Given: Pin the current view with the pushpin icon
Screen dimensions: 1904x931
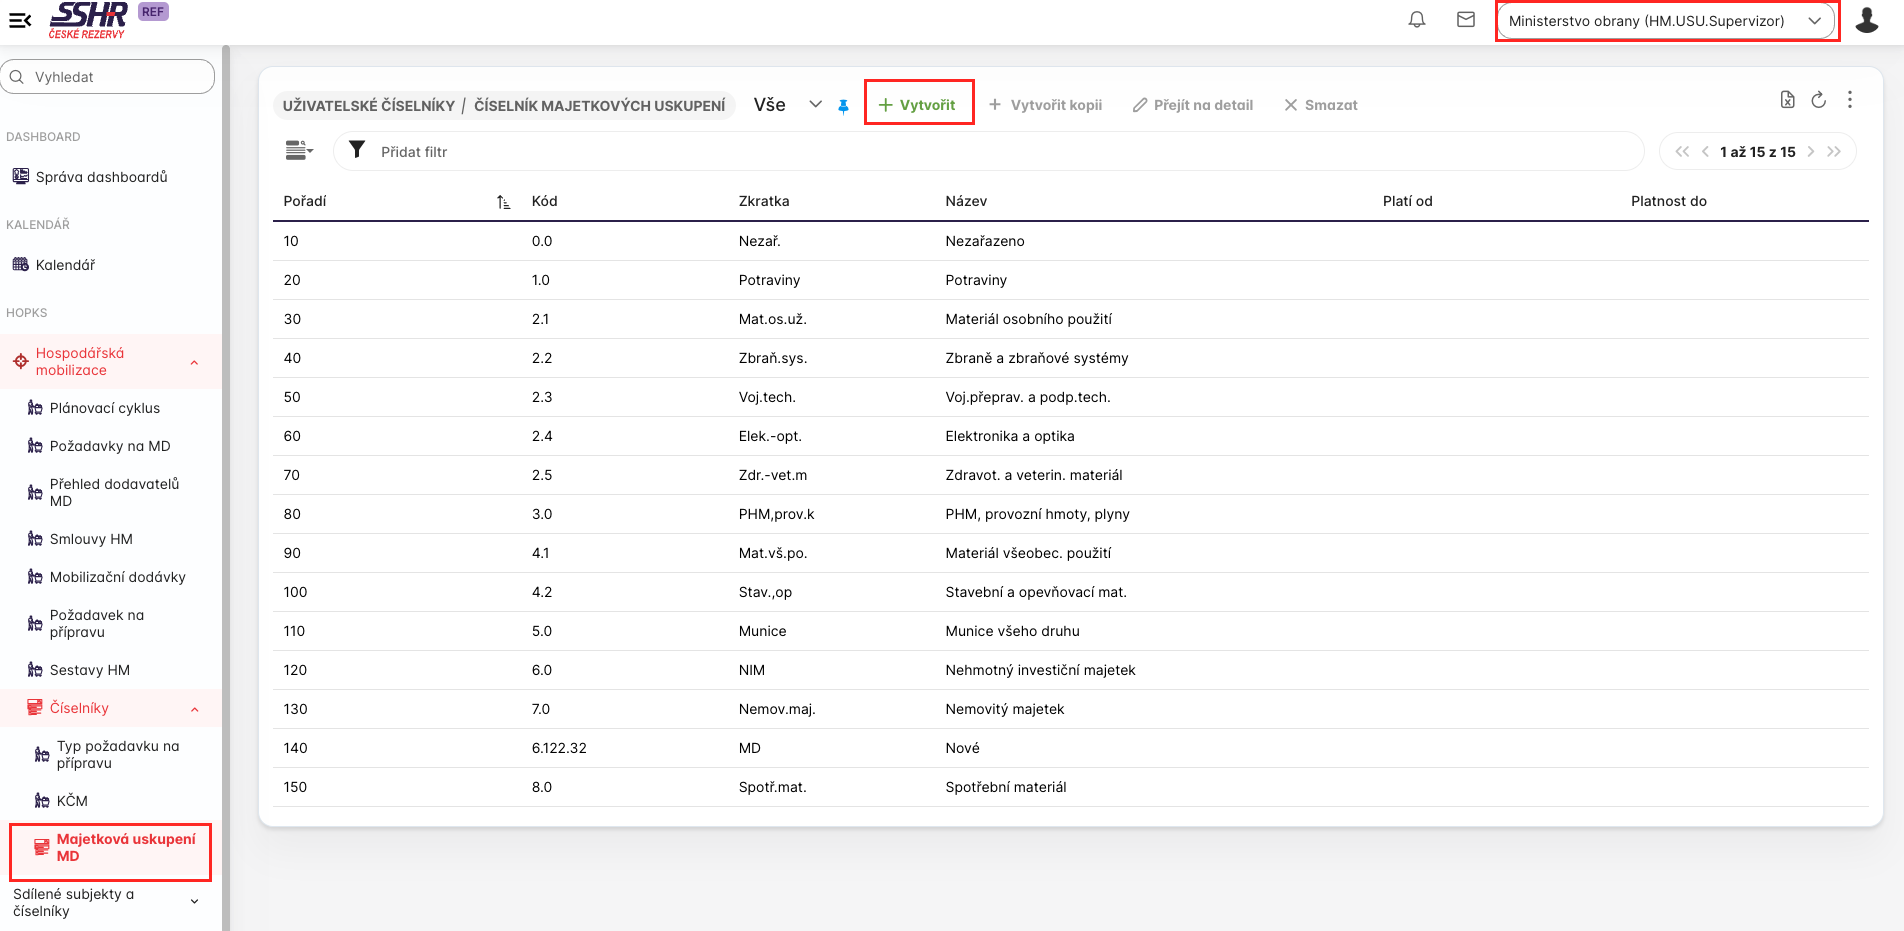Looking at the screenshot, I should [843, 106].
